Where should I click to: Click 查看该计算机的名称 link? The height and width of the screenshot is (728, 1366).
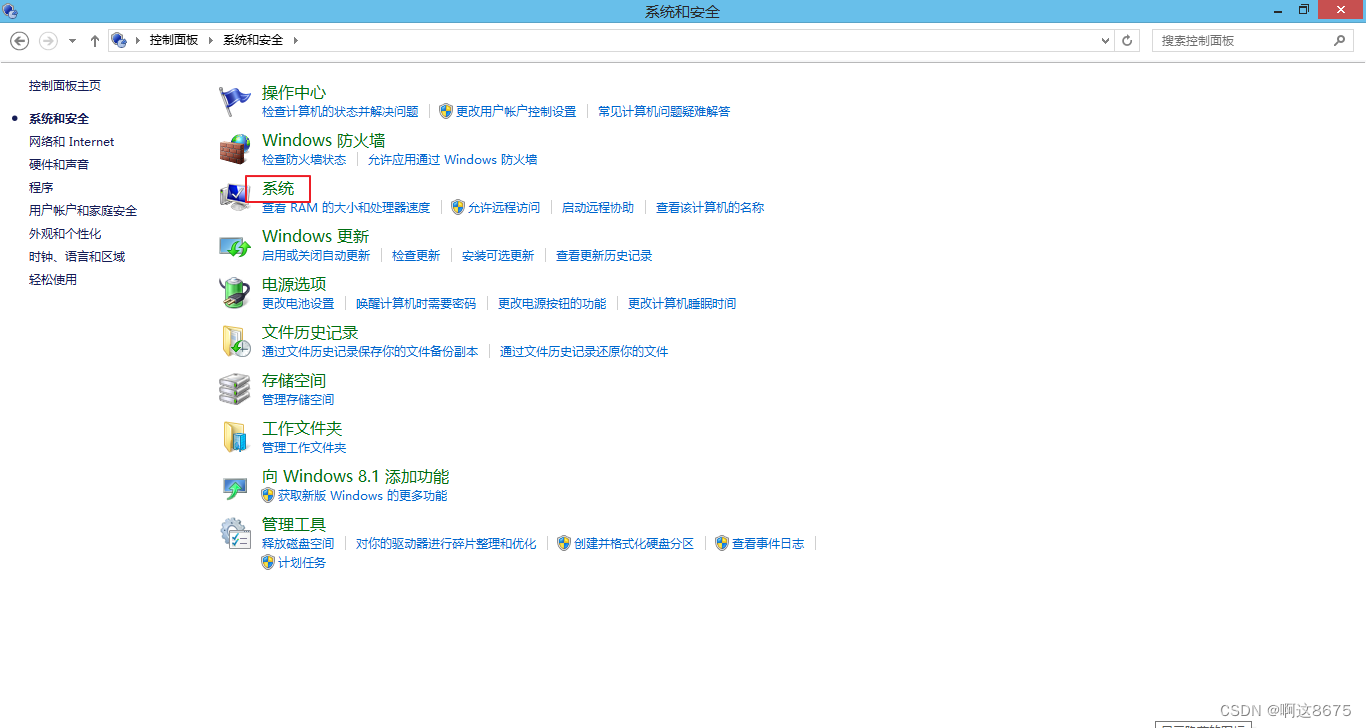point(710,207)
